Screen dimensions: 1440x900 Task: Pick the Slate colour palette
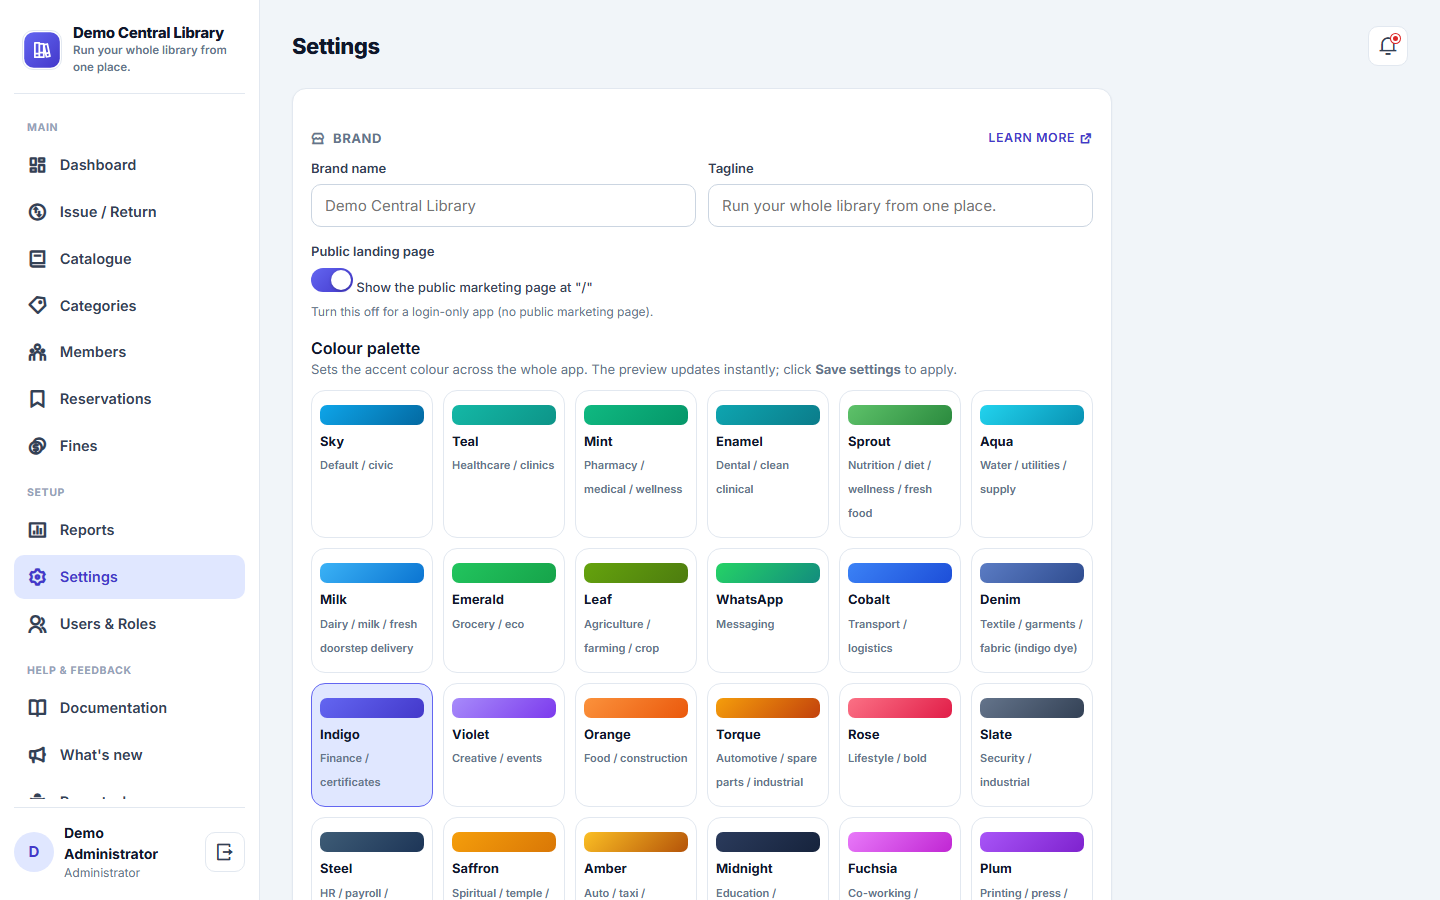click(x=1032, y=745)
